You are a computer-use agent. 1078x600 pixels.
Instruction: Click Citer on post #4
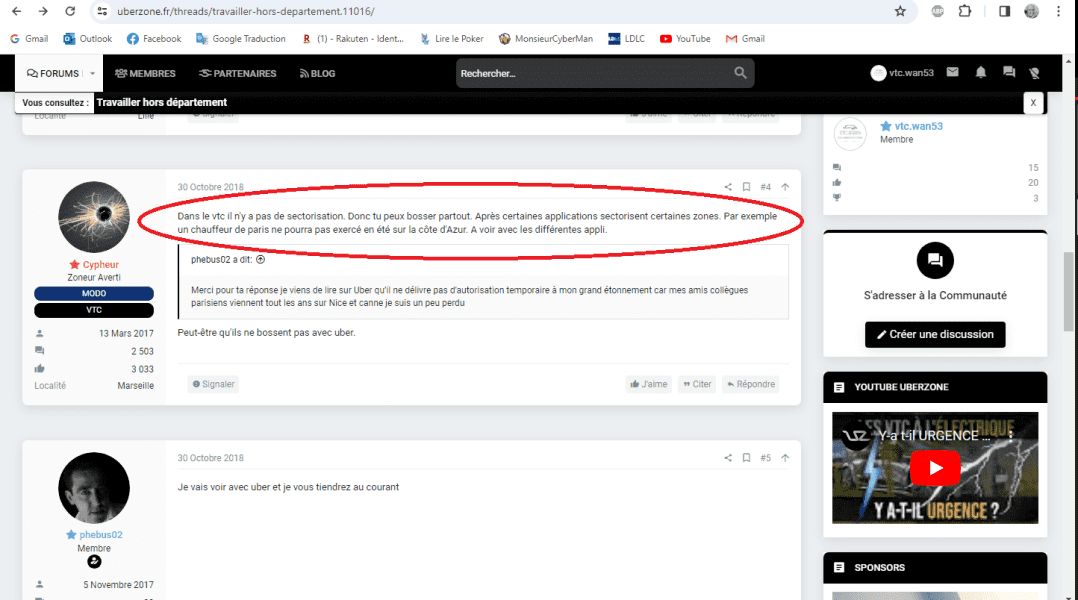coord(697,384)
